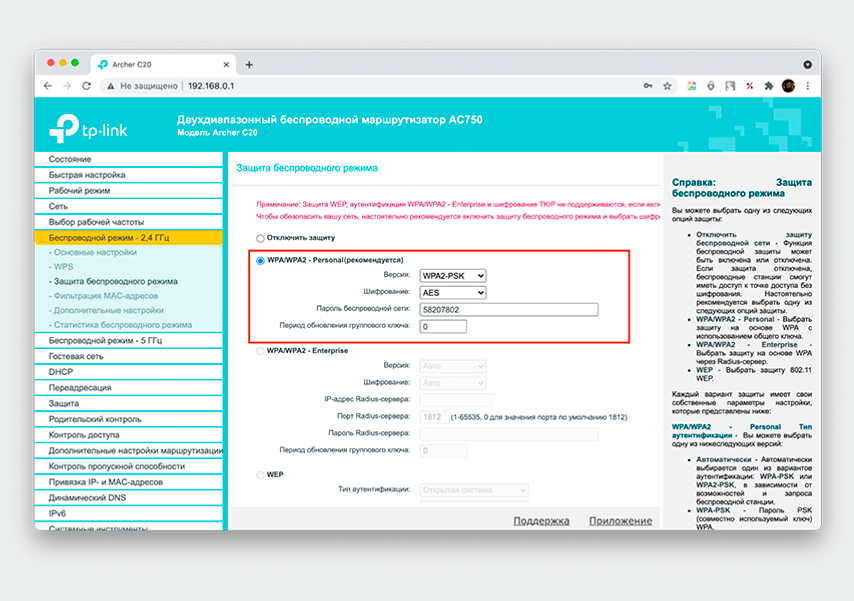Open Фильтрация MAC-адресов submenu
The image size is (854, 601).
click(x=103, y=296)
